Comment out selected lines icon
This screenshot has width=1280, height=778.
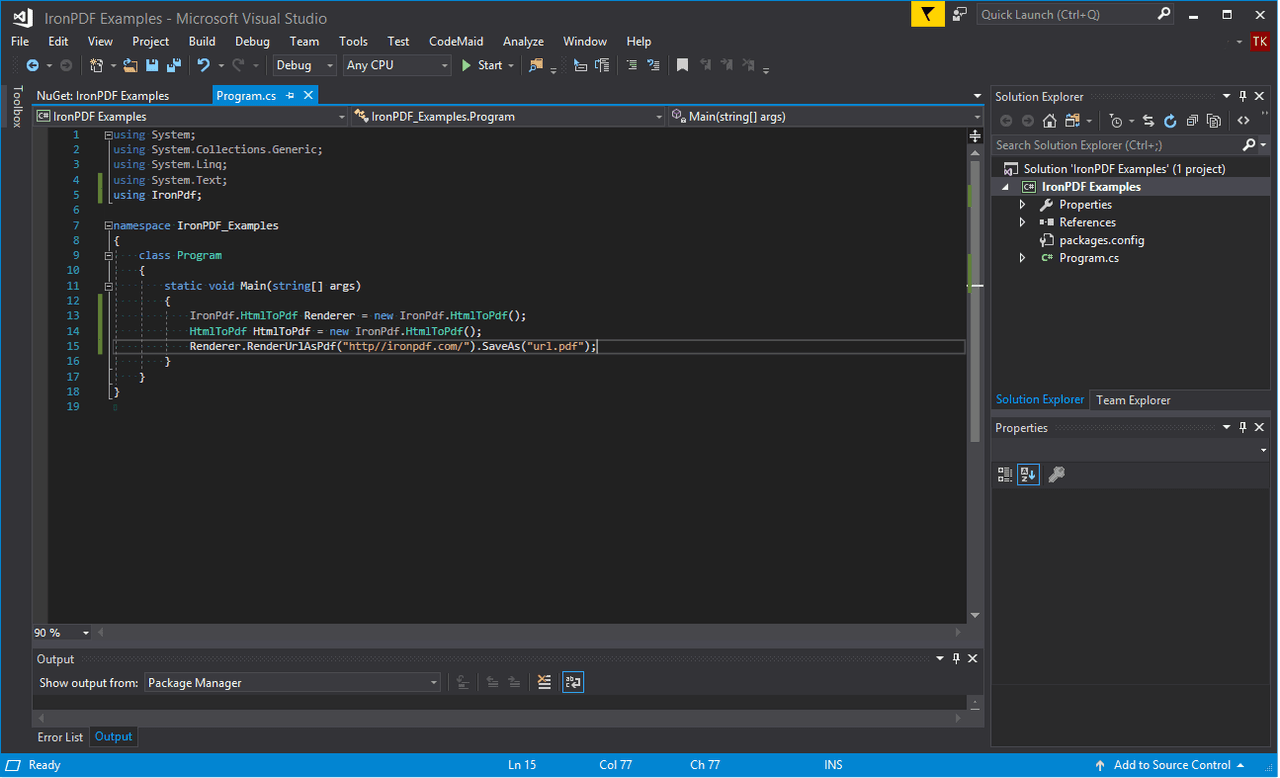point(631,65)
